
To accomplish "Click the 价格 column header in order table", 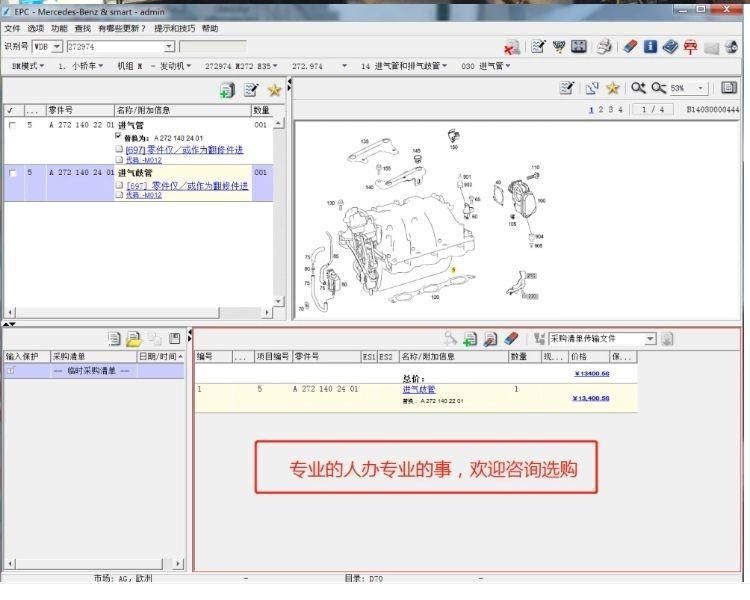I will click(x=588, y=356).
